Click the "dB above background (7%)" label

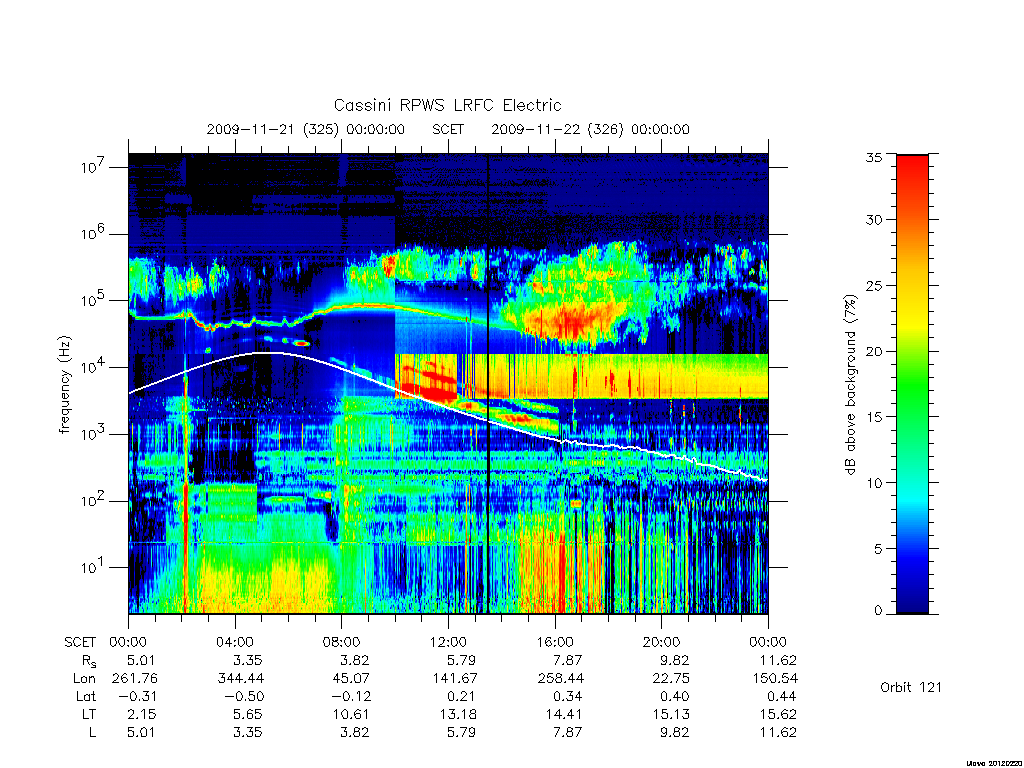click(x=850, y=385)
